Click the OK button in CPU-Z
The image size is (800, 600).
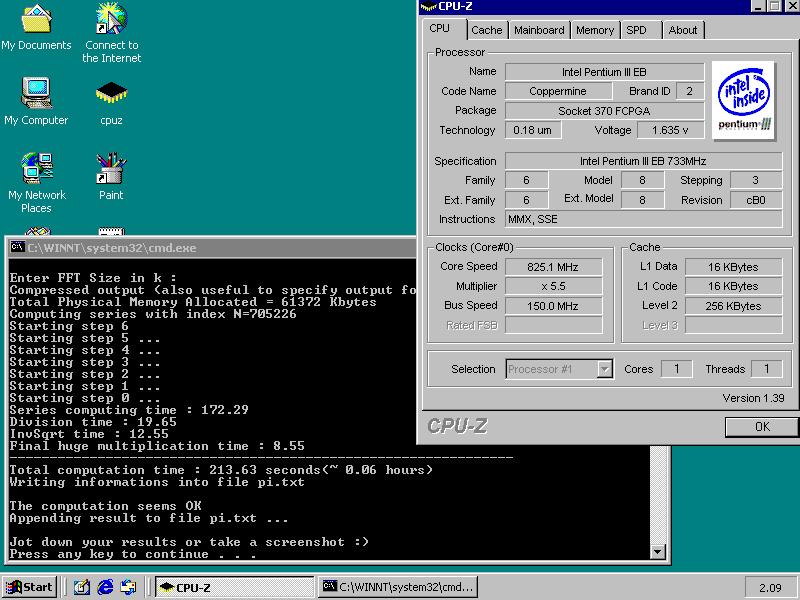click(762, 427)
